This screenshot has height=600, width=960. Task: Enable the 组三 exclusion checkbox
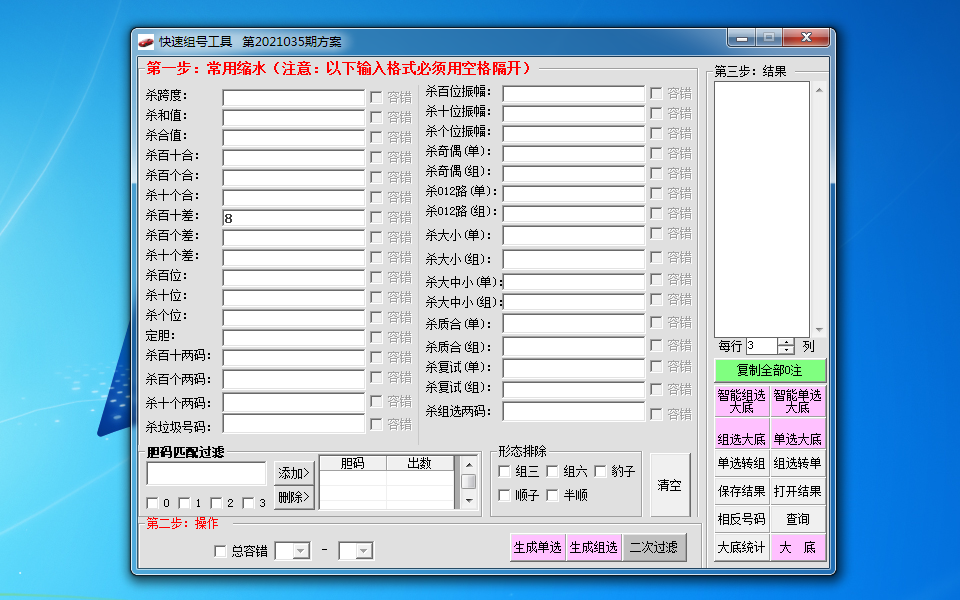tap(504, 471)
